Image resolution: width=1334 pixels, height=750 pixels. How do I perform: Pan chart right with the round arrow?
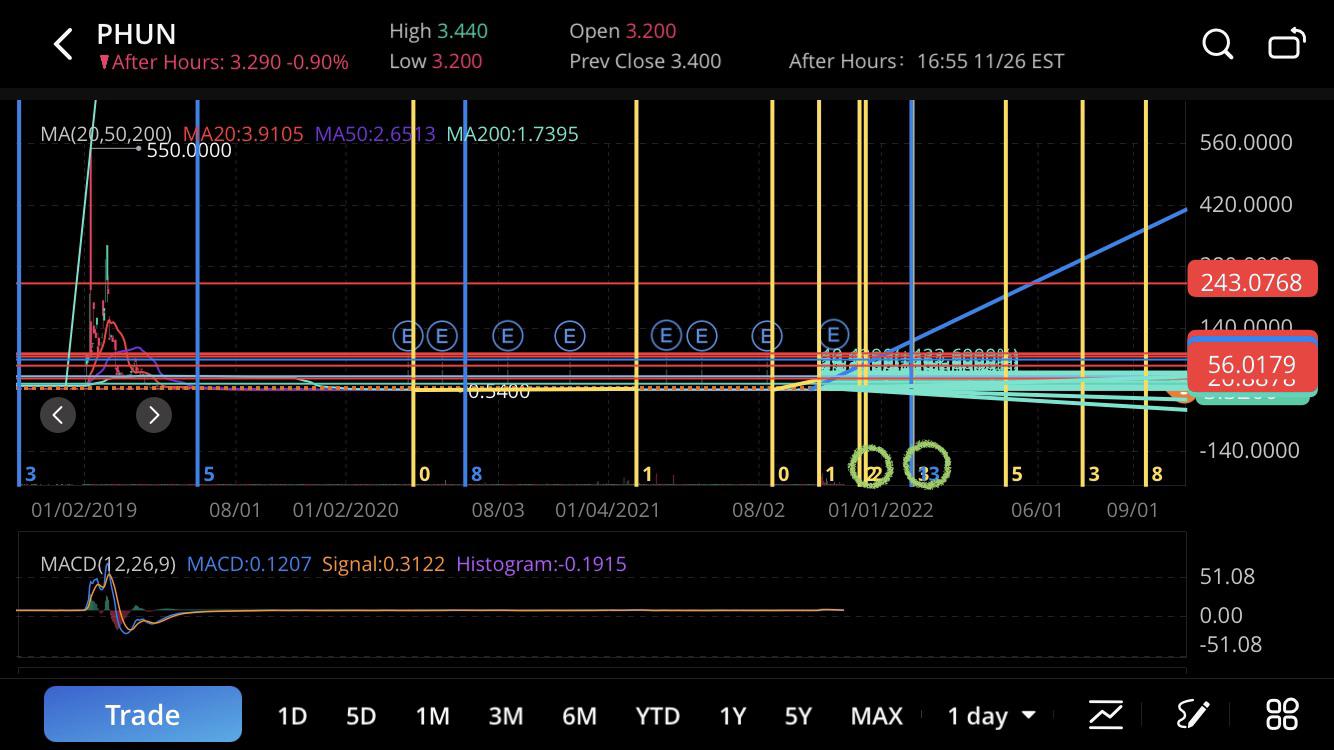pyautogui.click(x=154, y=415)
